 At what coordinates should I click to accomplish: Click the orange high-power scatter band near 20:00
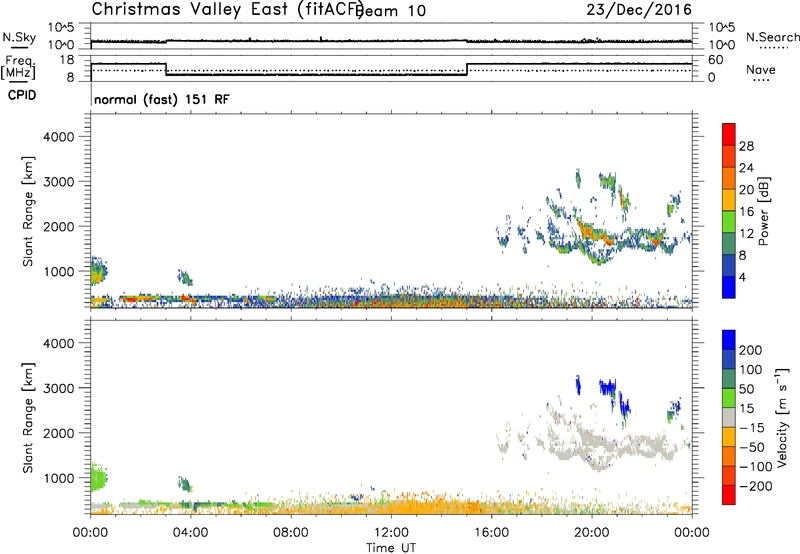point(594,233)
